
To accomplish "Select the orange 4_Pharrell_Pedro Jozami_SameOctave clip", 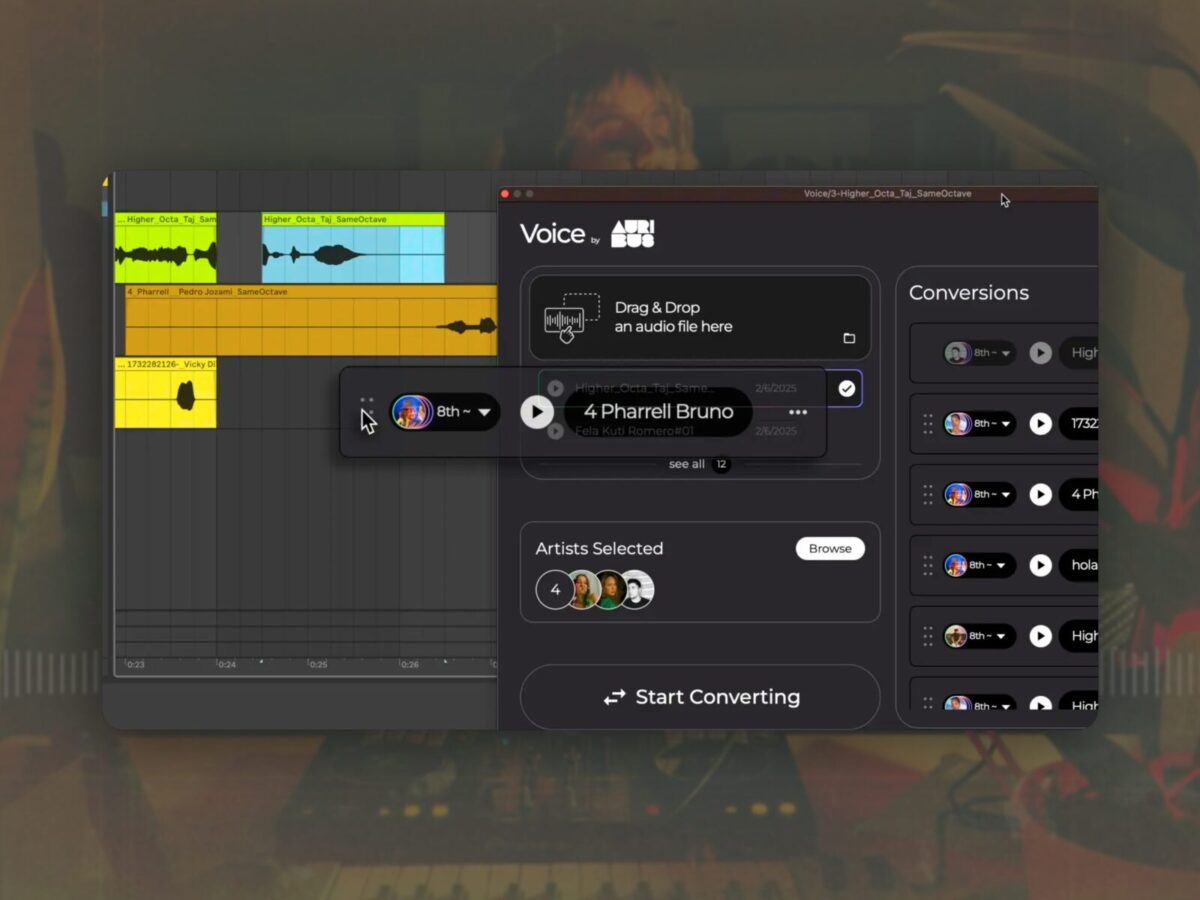I will (x=311, y=320).
